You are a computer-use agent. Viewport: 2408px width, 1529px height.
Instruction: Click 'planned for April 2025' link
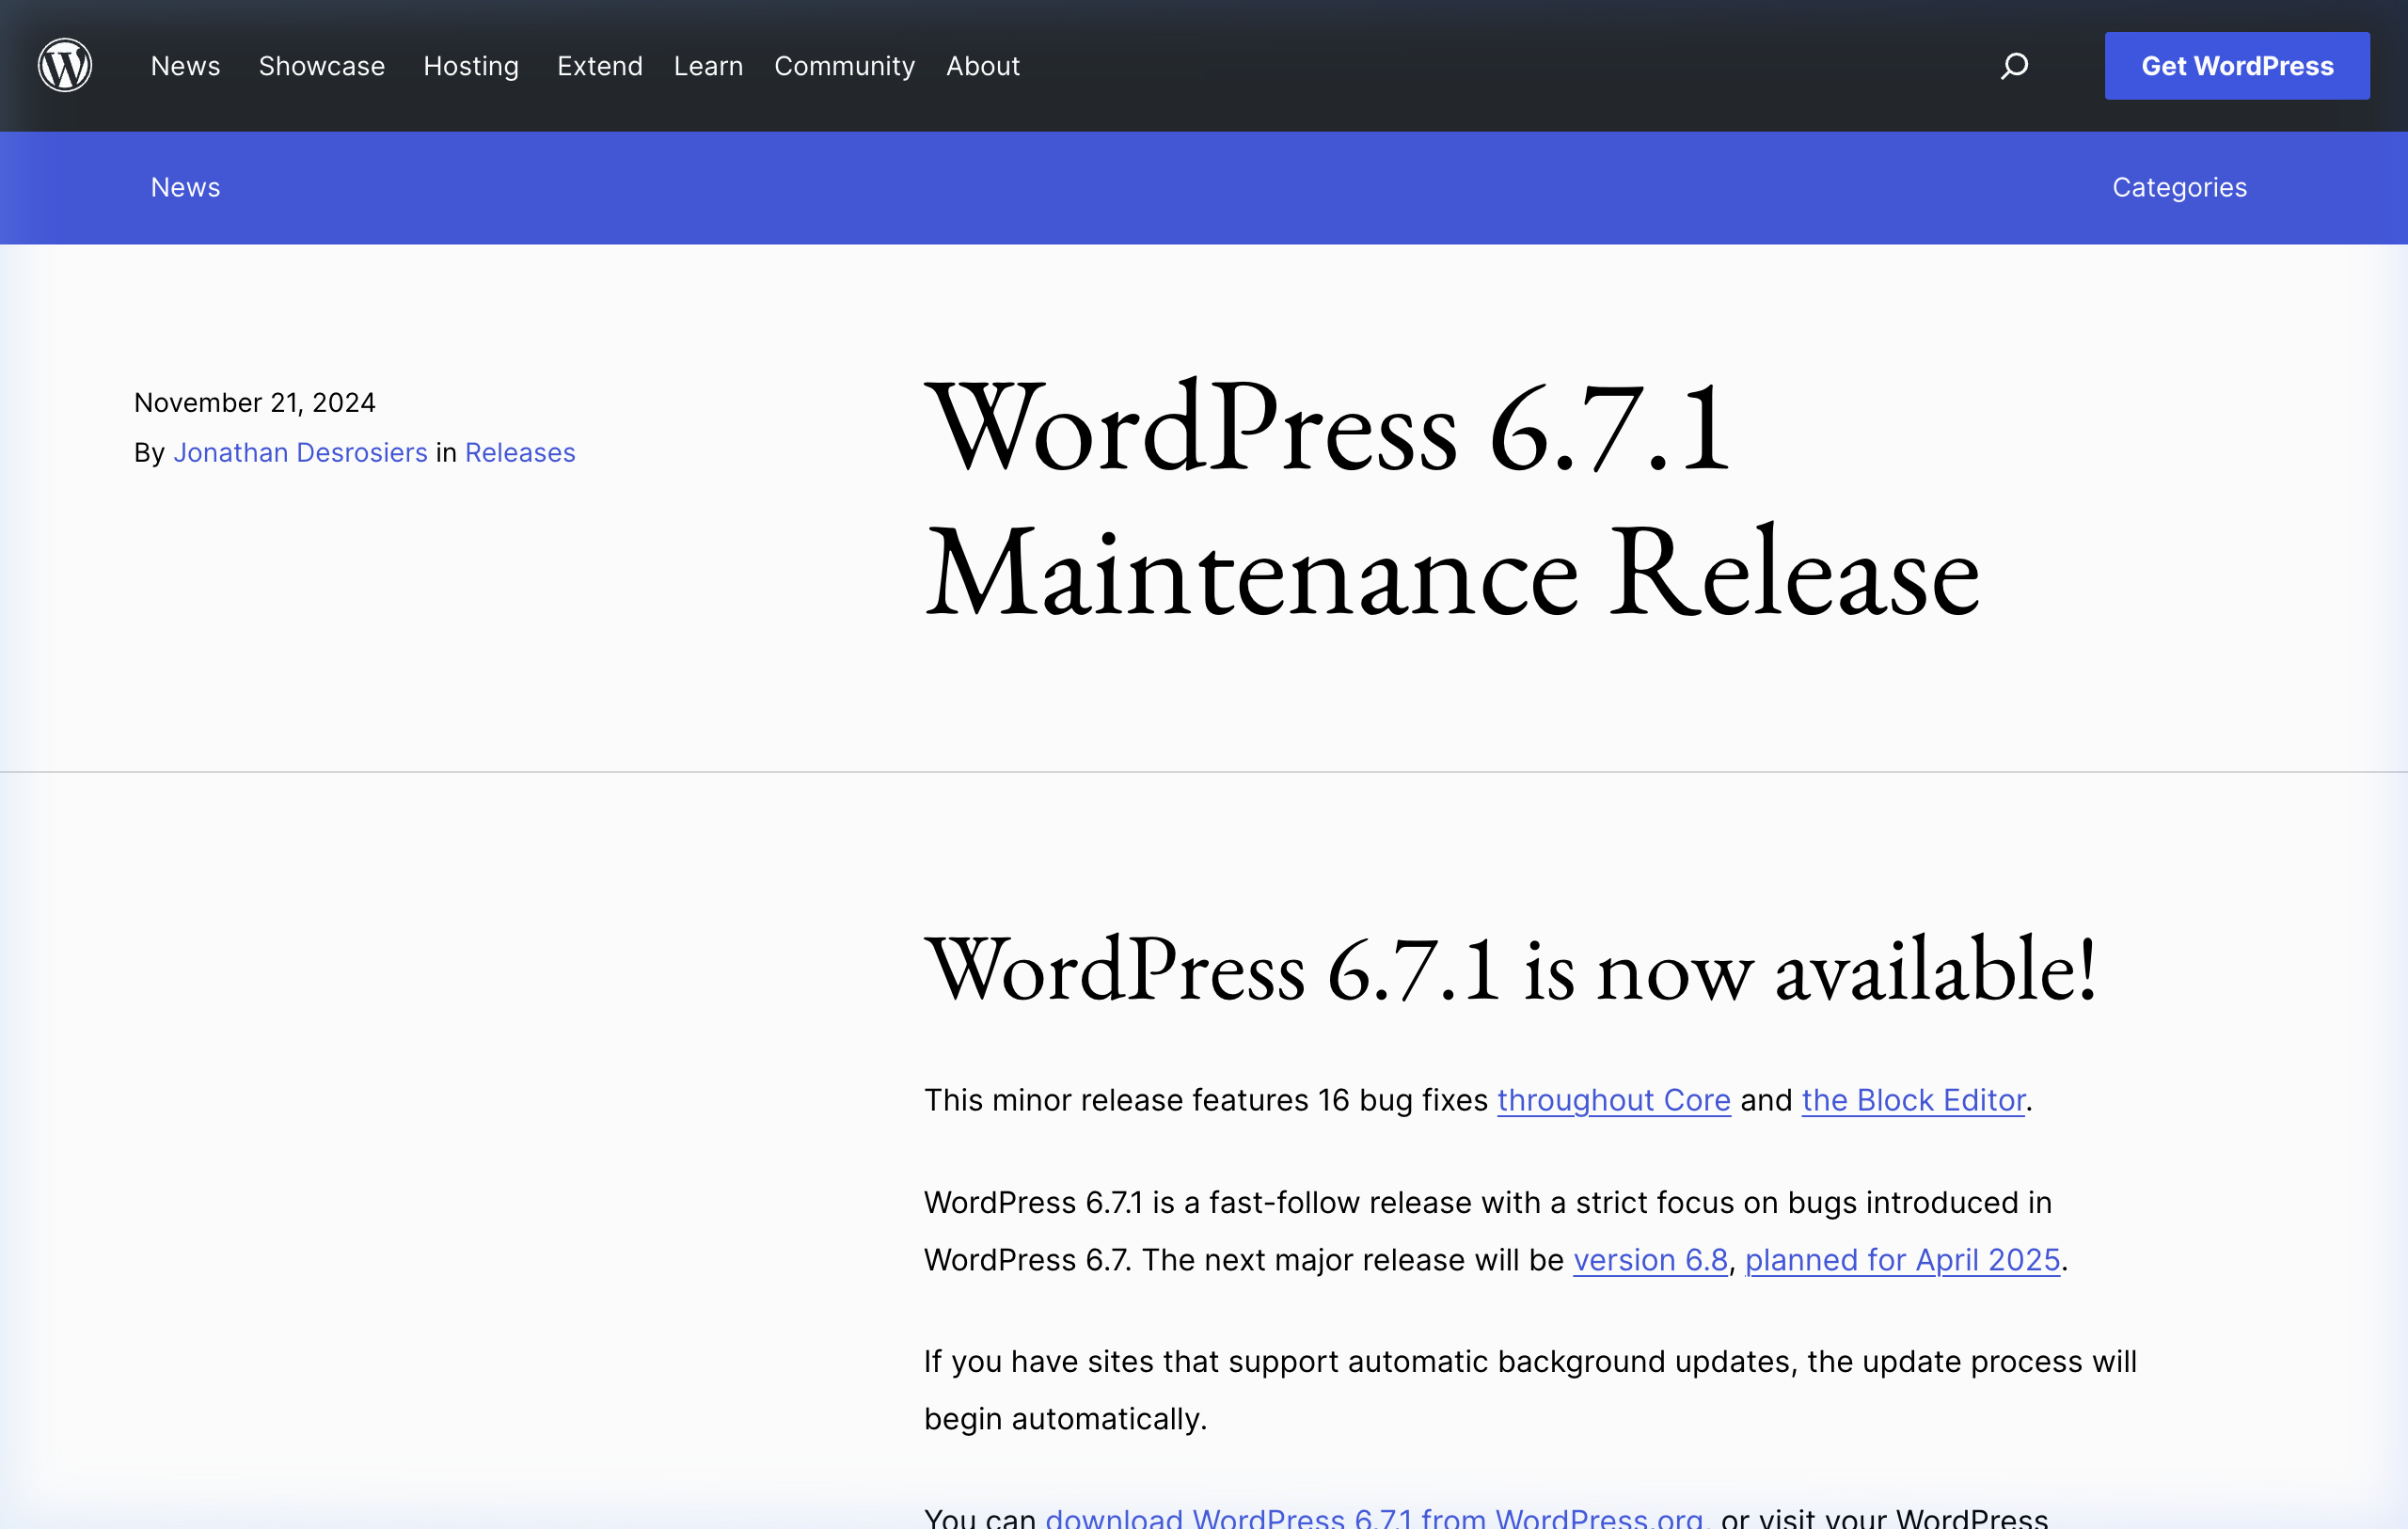pos(1902,1260)
